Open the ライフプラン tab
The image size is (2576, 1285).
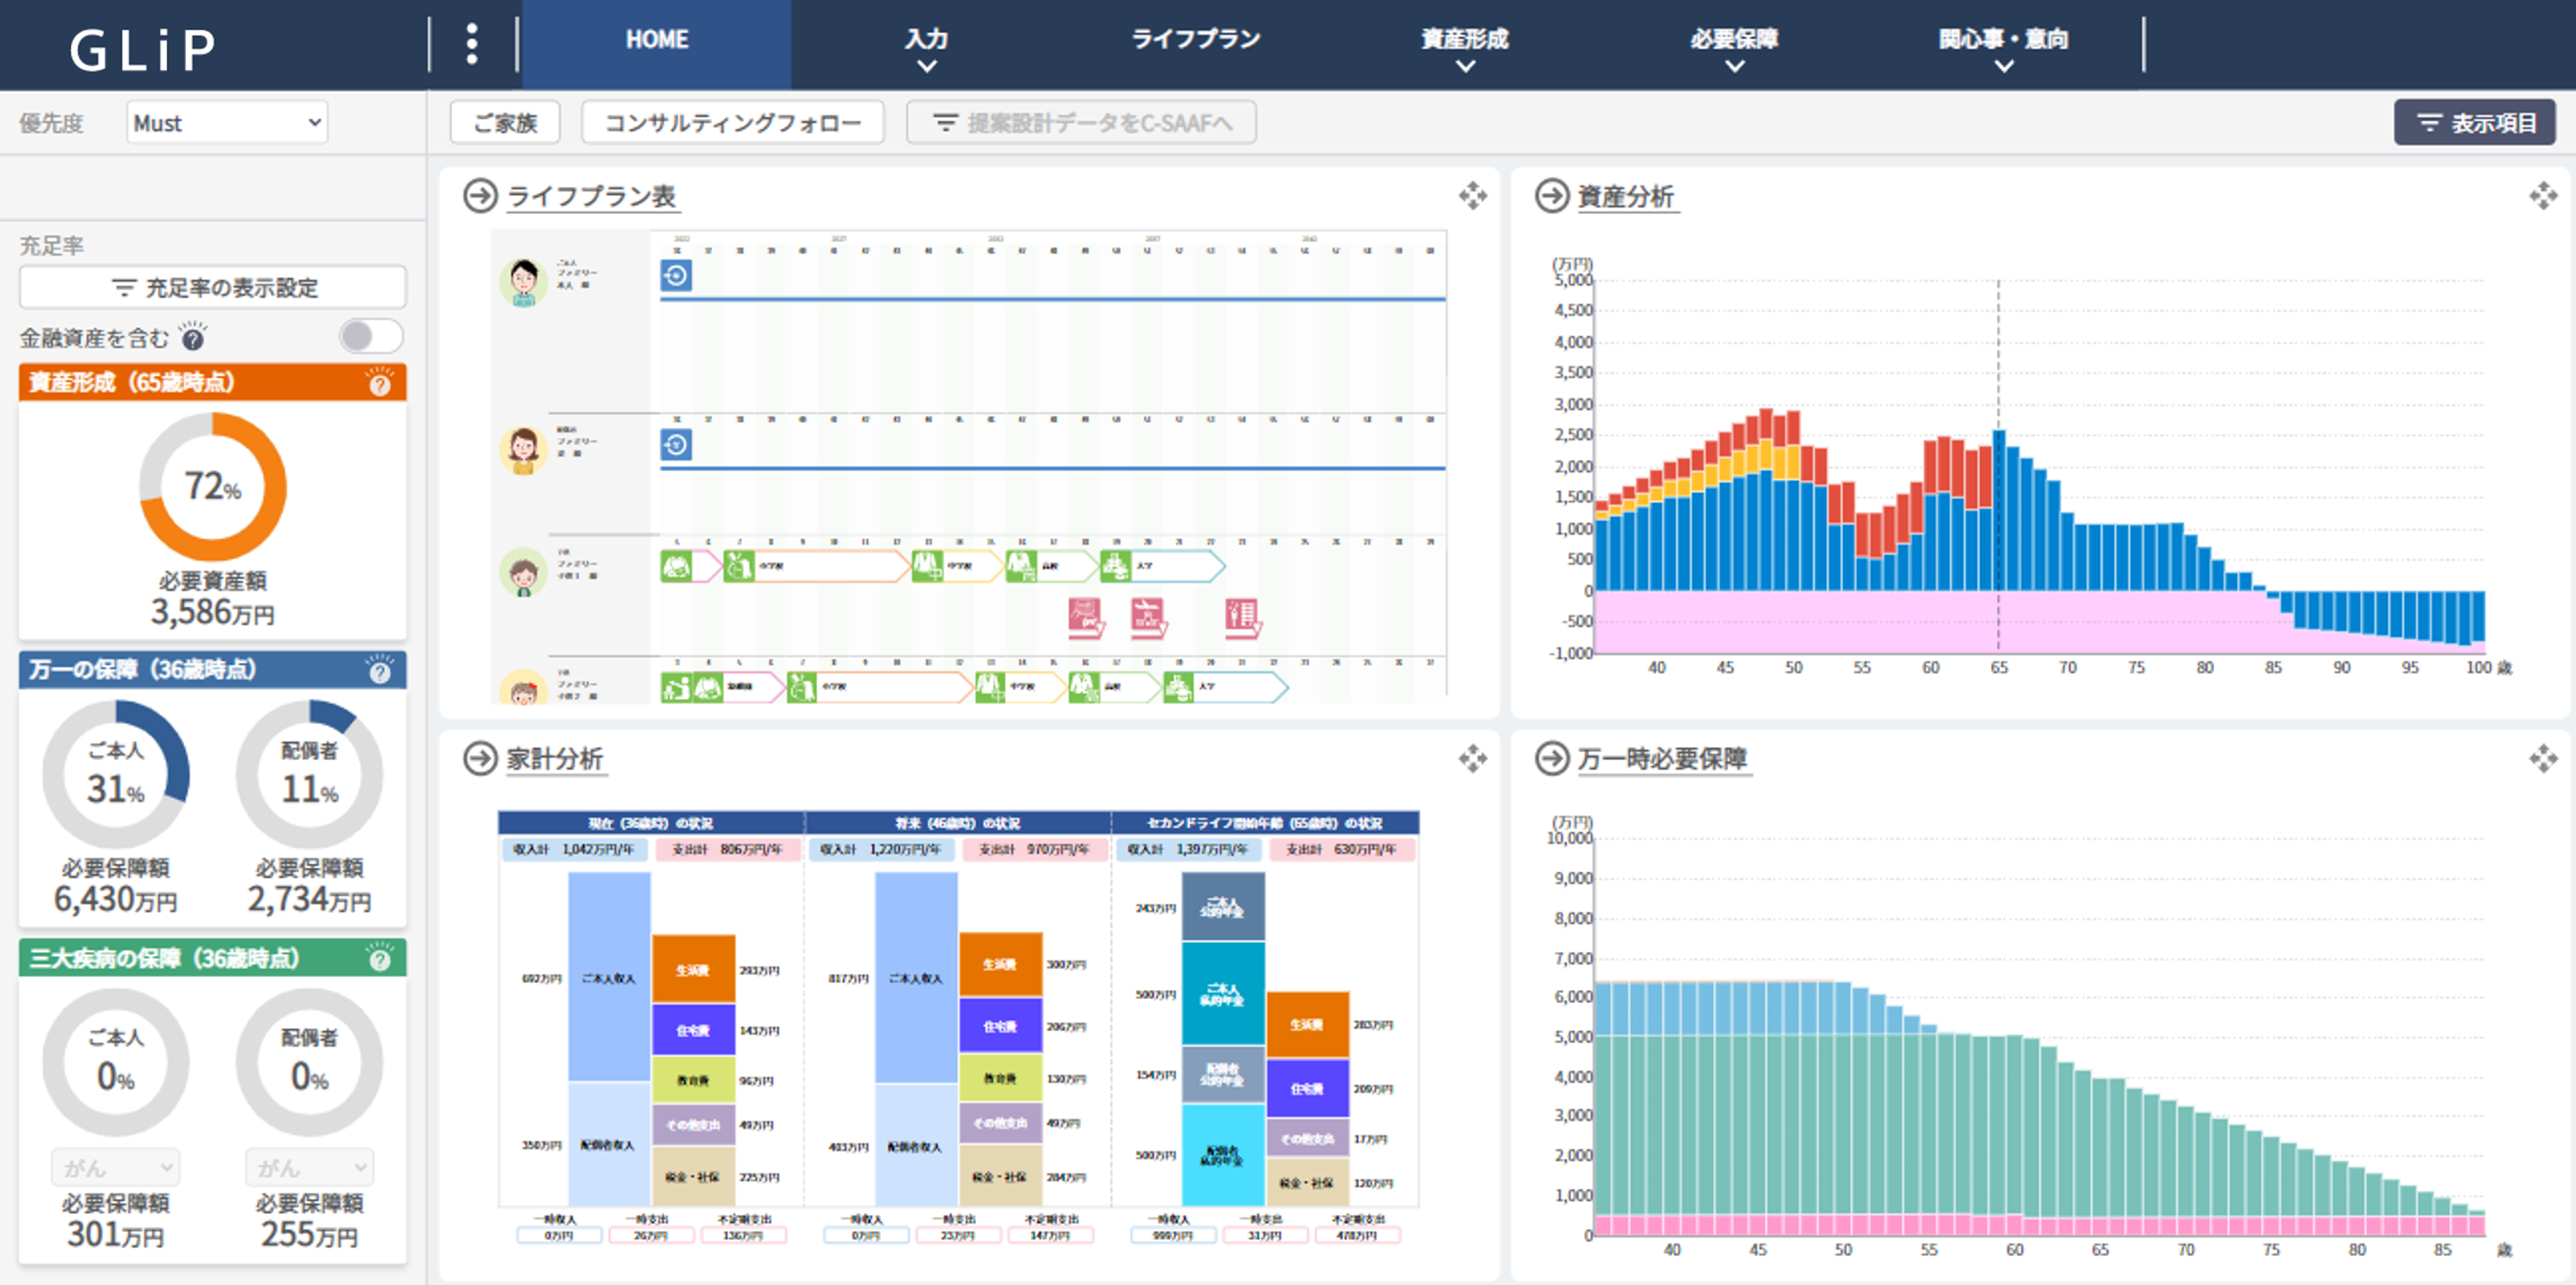point(1195,40)
